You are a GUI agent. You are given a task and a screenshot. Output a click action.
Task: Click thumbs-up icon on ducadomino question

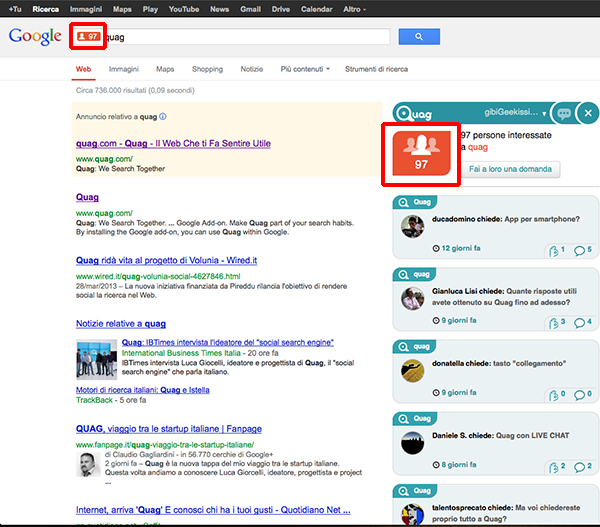[554, 251]
